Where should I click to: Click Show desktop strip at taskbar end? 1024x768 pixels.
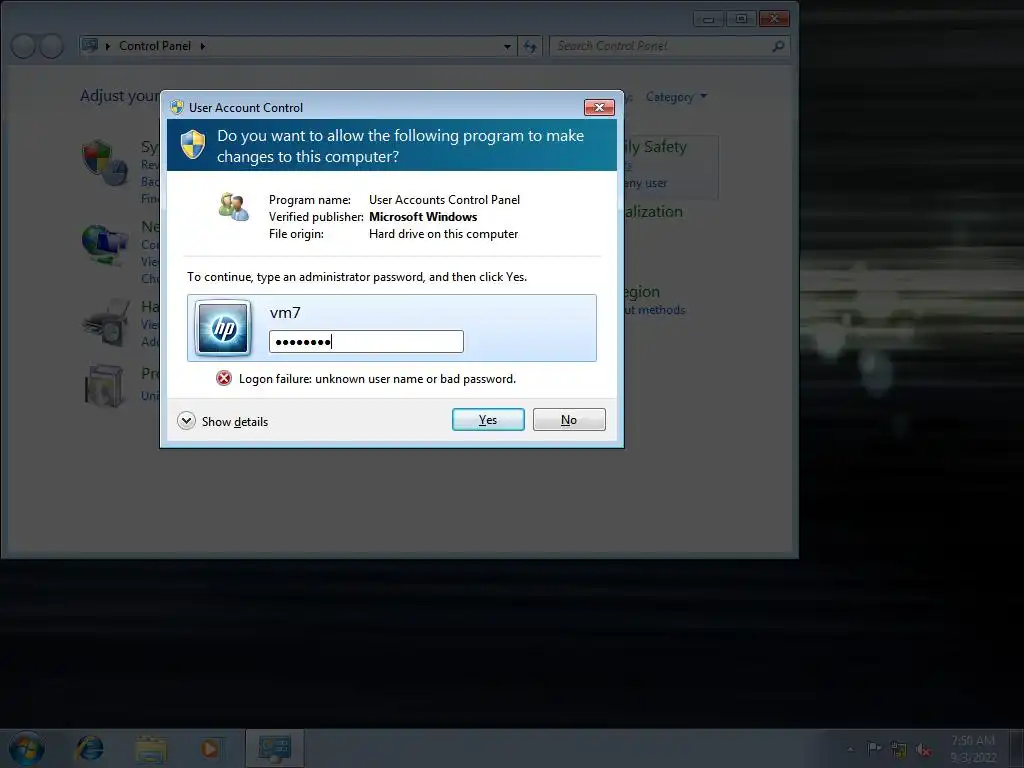tap(1017, 748)
